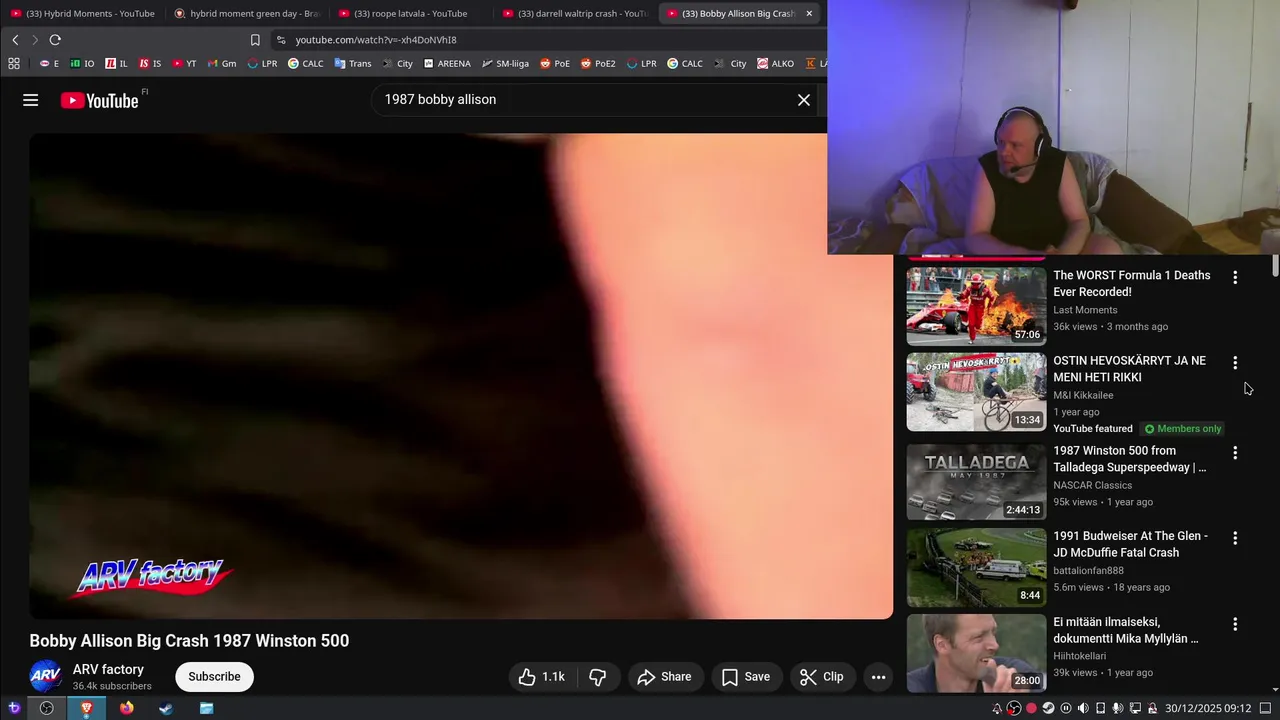Switch to the 'hybrid moment green day' tab
The image size is (1280, 720).
click(246, 13)
